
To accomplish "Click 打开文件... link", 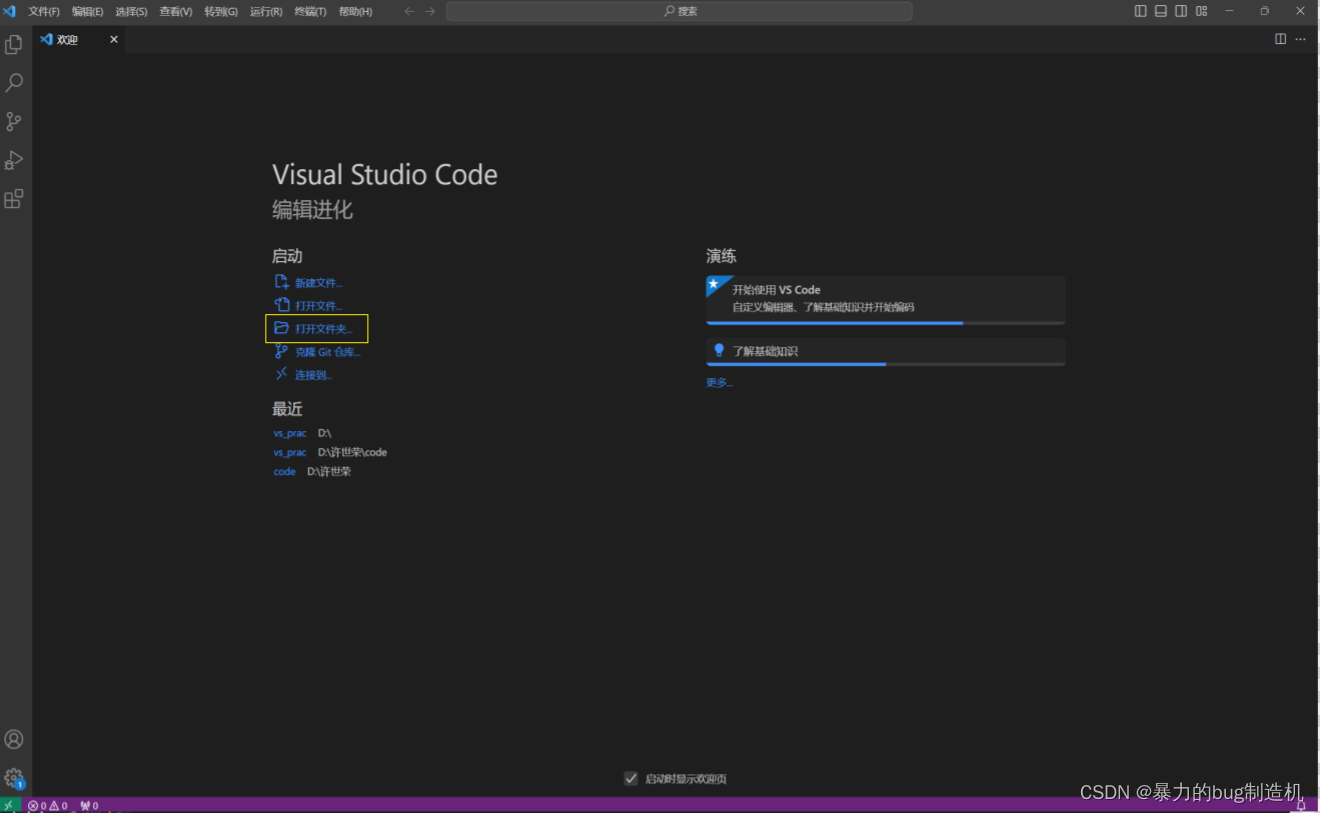I will click(x=308, y=306).
